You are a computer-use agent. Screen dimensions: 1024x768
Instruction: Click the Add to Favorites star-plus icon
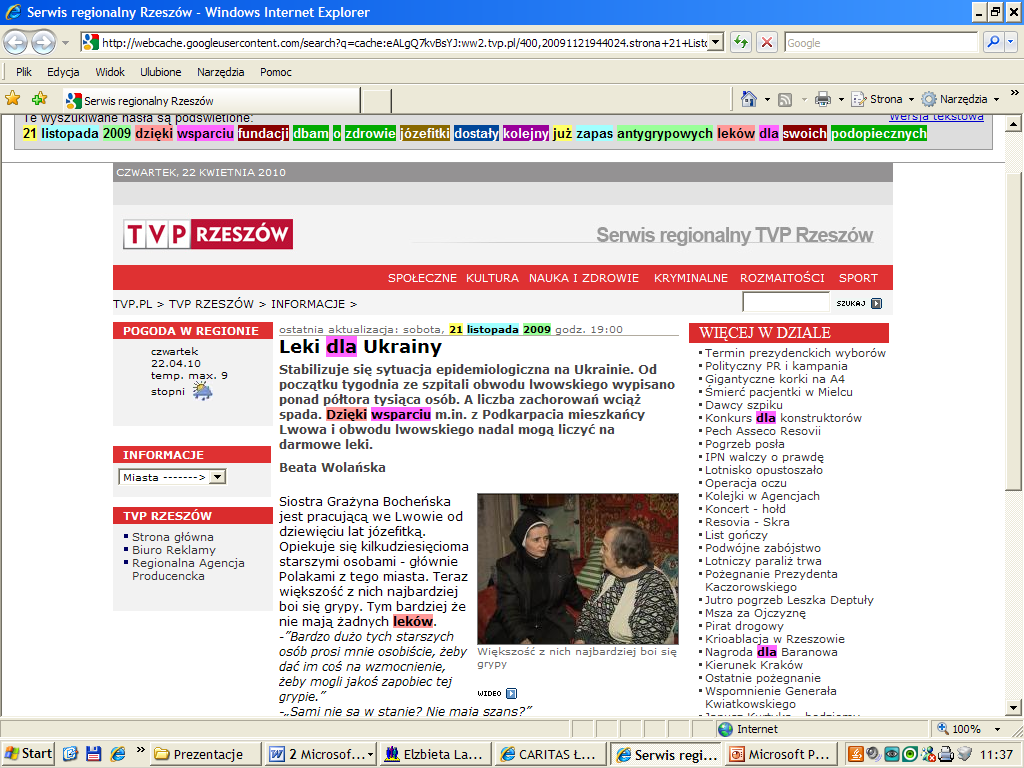coord(40,99)
